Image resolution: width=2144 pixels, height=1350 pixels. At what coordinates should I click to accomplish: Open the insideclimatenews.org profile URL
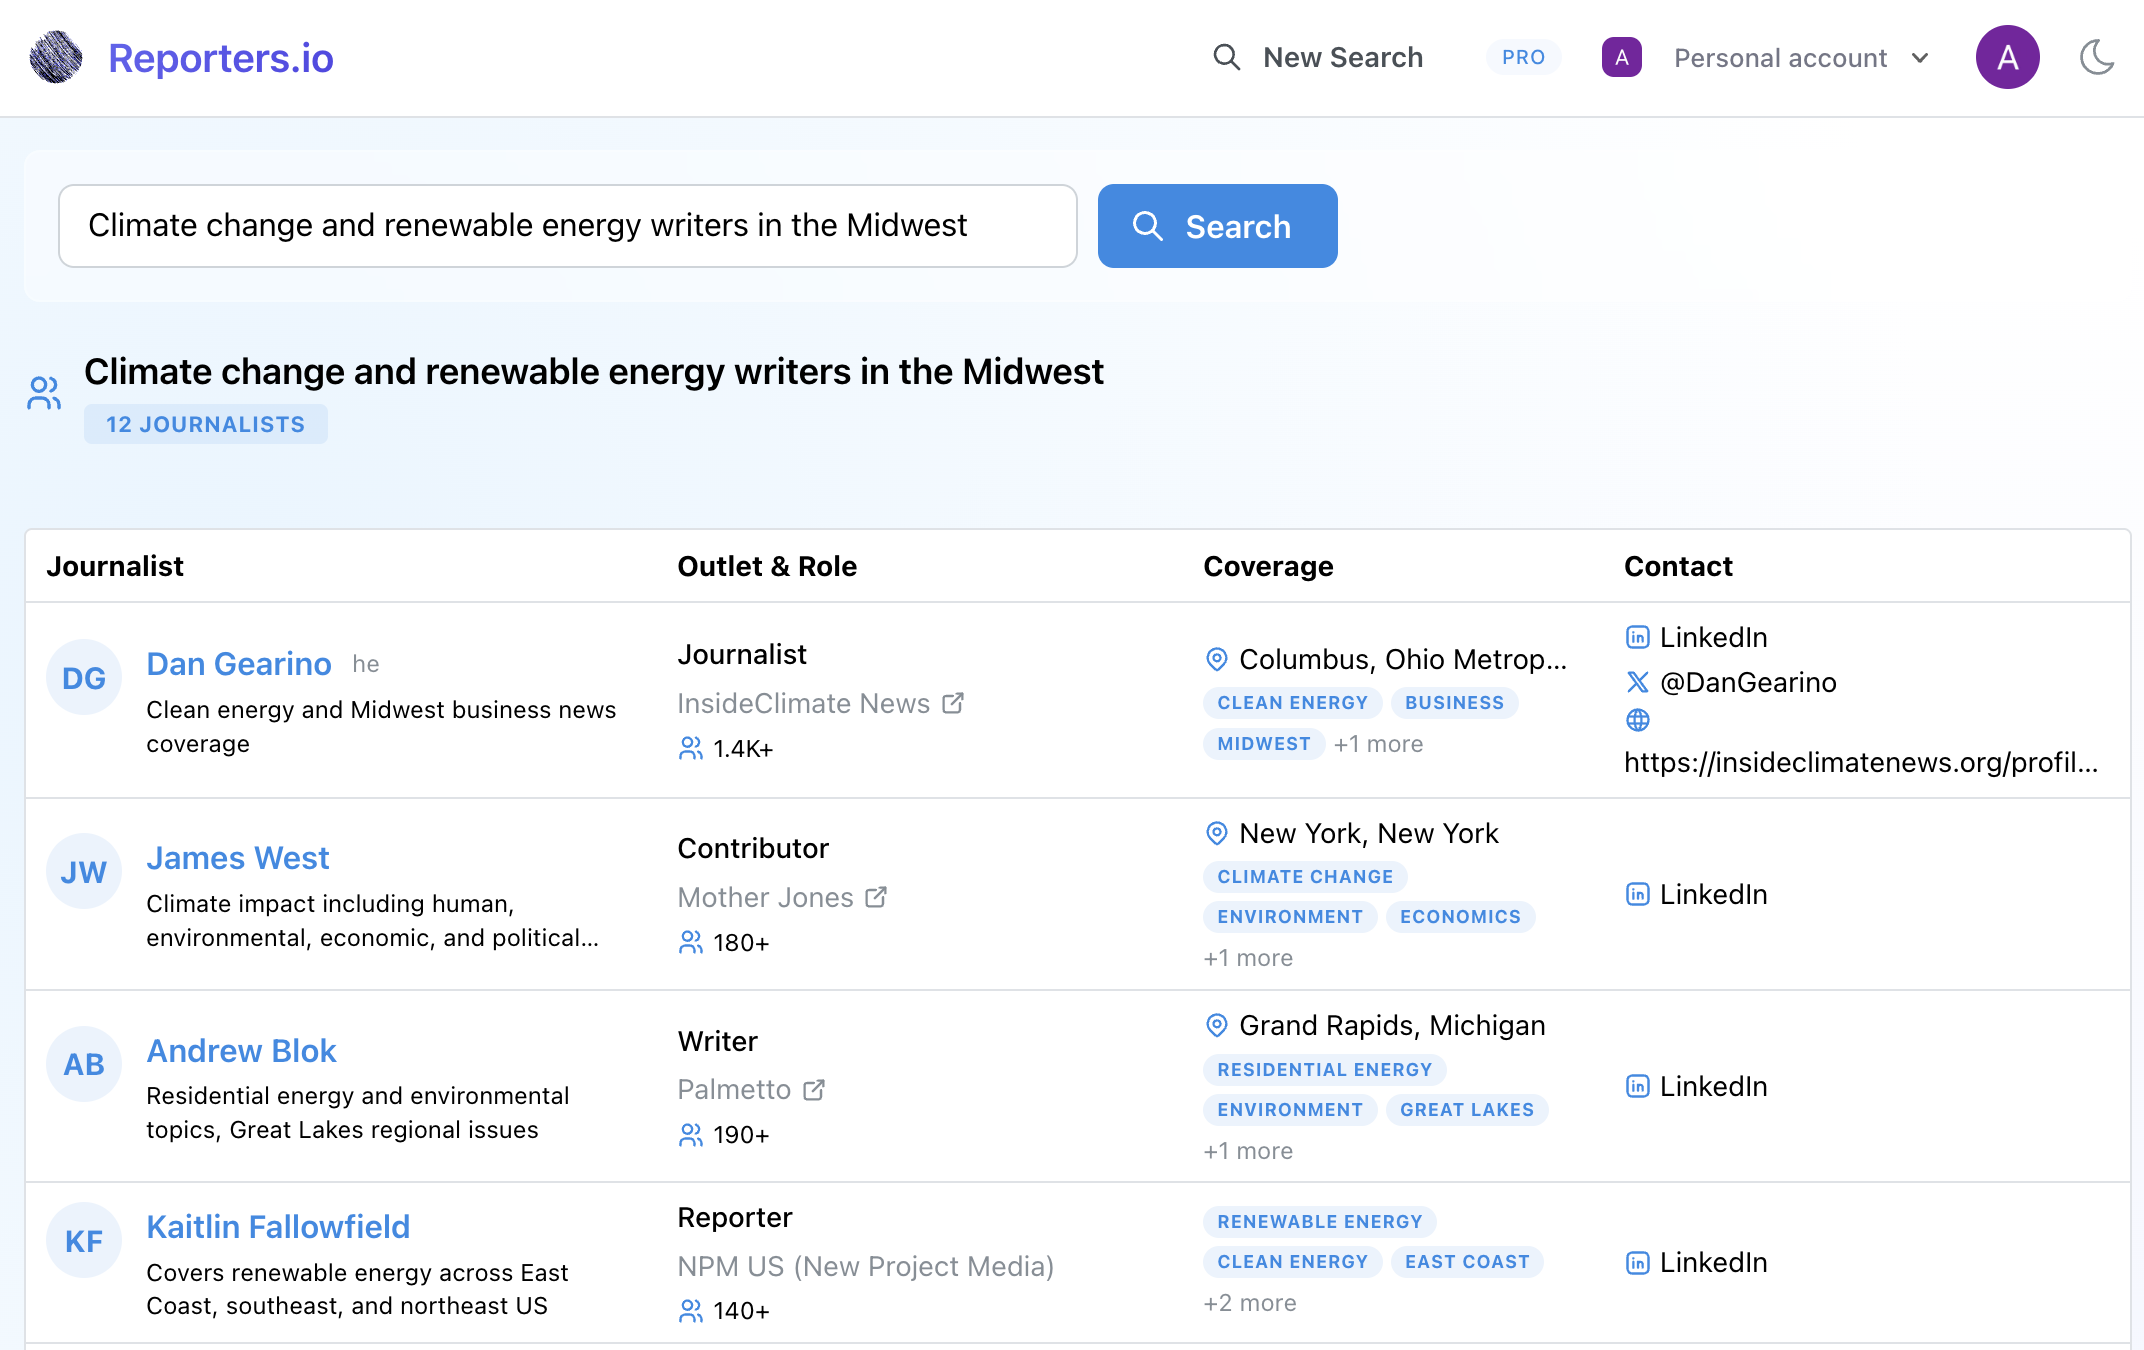coord(1861,762)
